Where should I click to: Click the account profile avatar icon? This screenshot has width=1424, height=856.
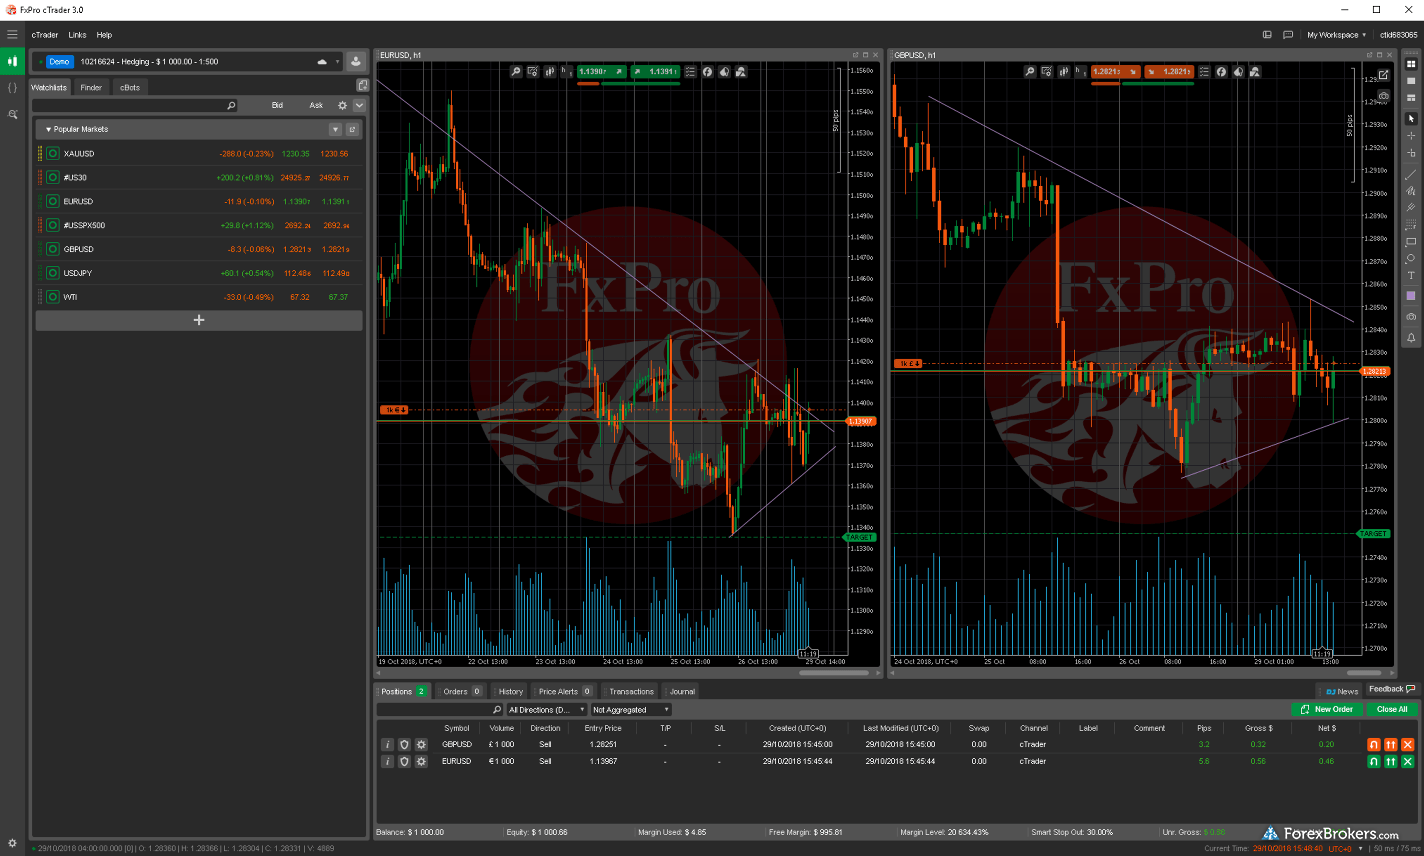pos(355,61)
